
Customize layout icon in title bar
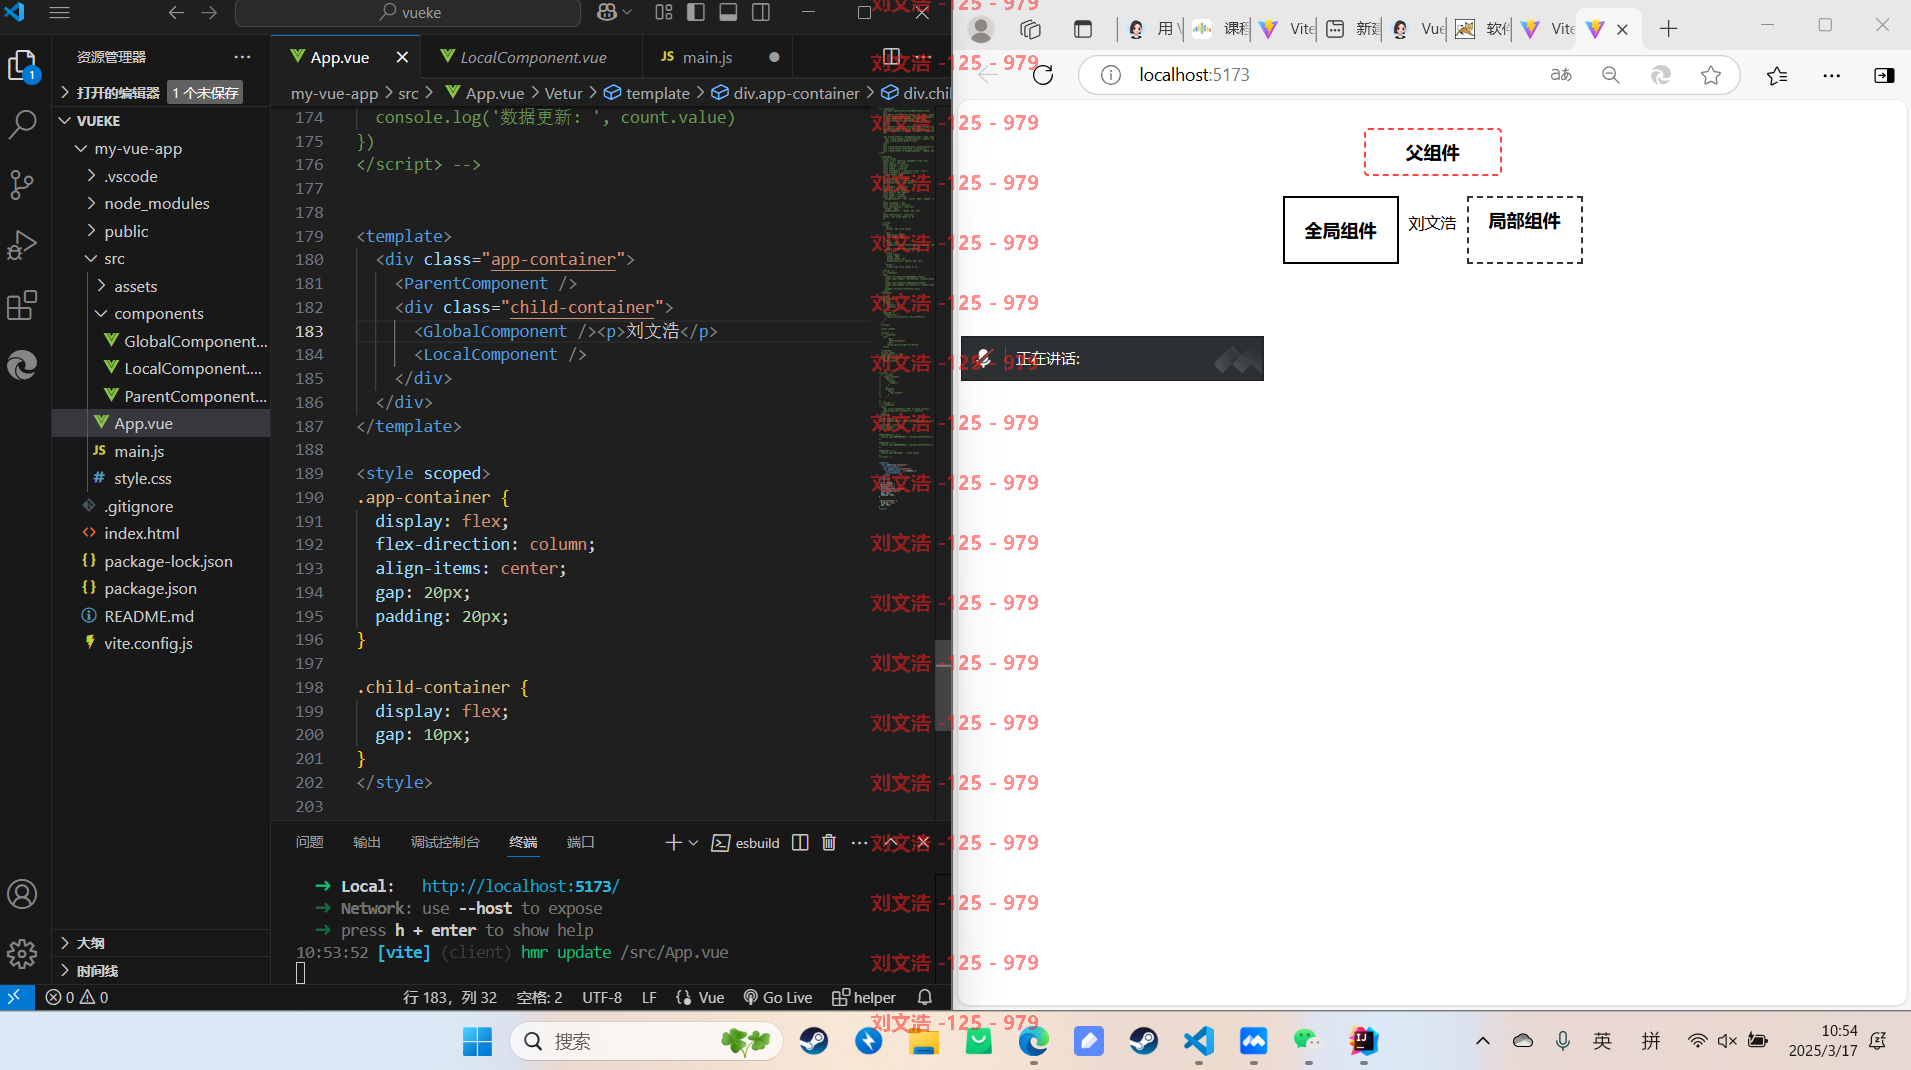click(x=664, y=13)
